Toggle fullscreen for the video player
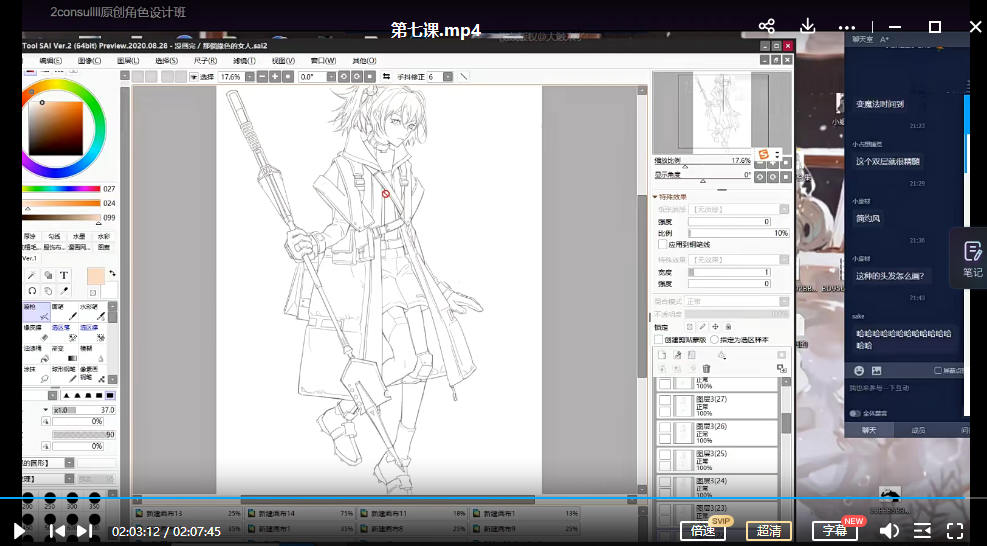 coord(955,531)
